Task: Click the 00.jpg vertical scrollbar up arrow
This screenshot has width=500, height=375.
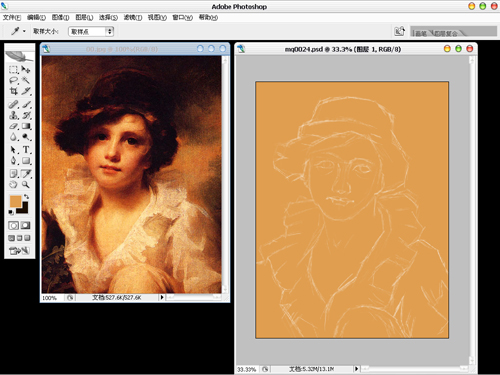Action: point(225,60)
